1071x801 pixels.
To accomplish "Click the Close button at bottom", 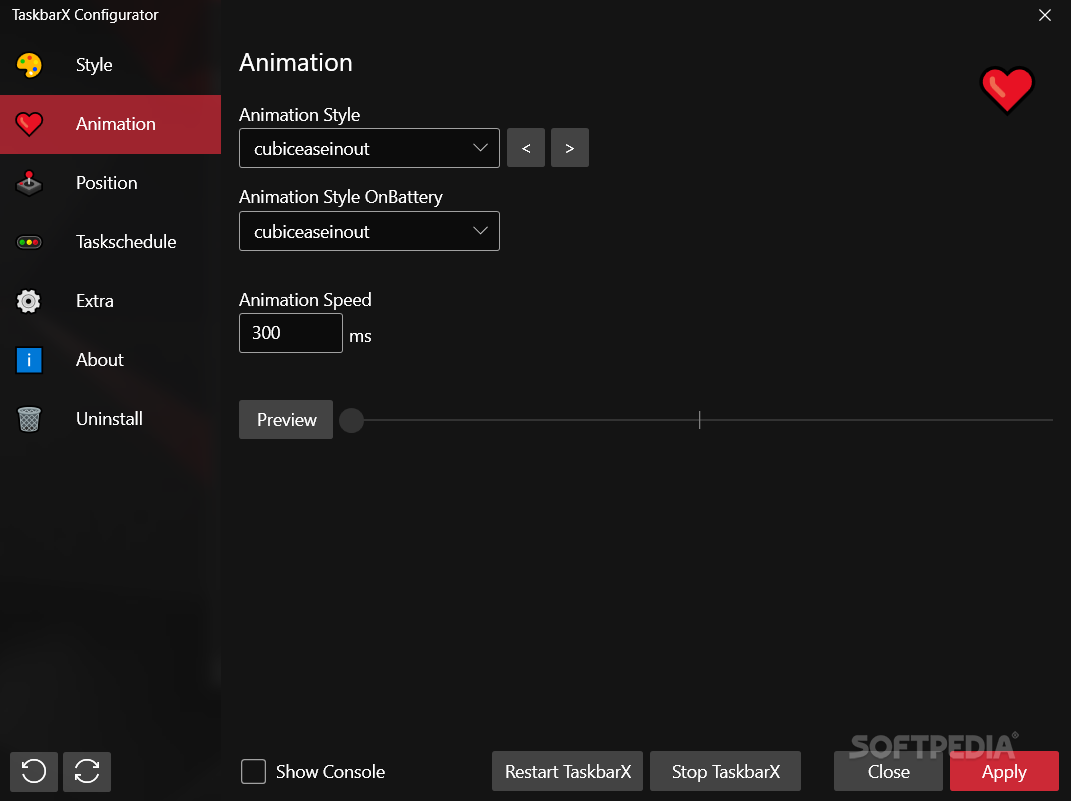I will [889, 772].
